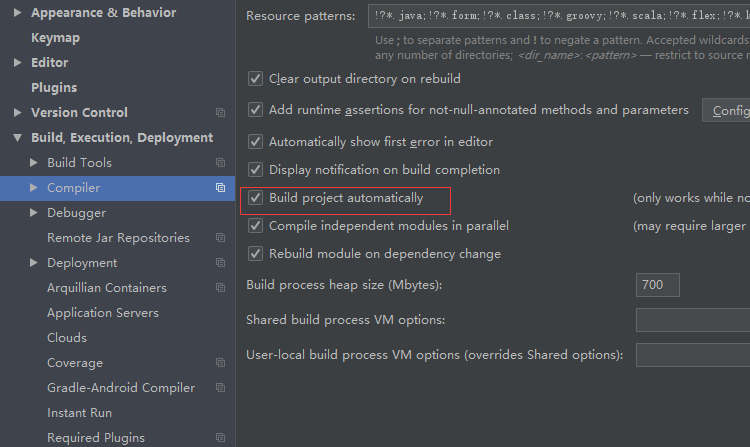Click project-level icon beside Version Control

(x=220, y=113)
